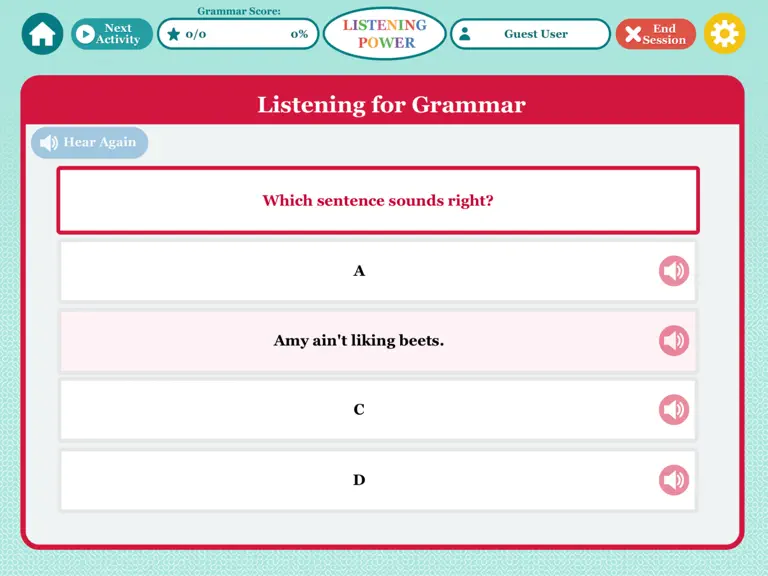Select answer option C
The height and width of the screenshot is (576, 768).
378,409
